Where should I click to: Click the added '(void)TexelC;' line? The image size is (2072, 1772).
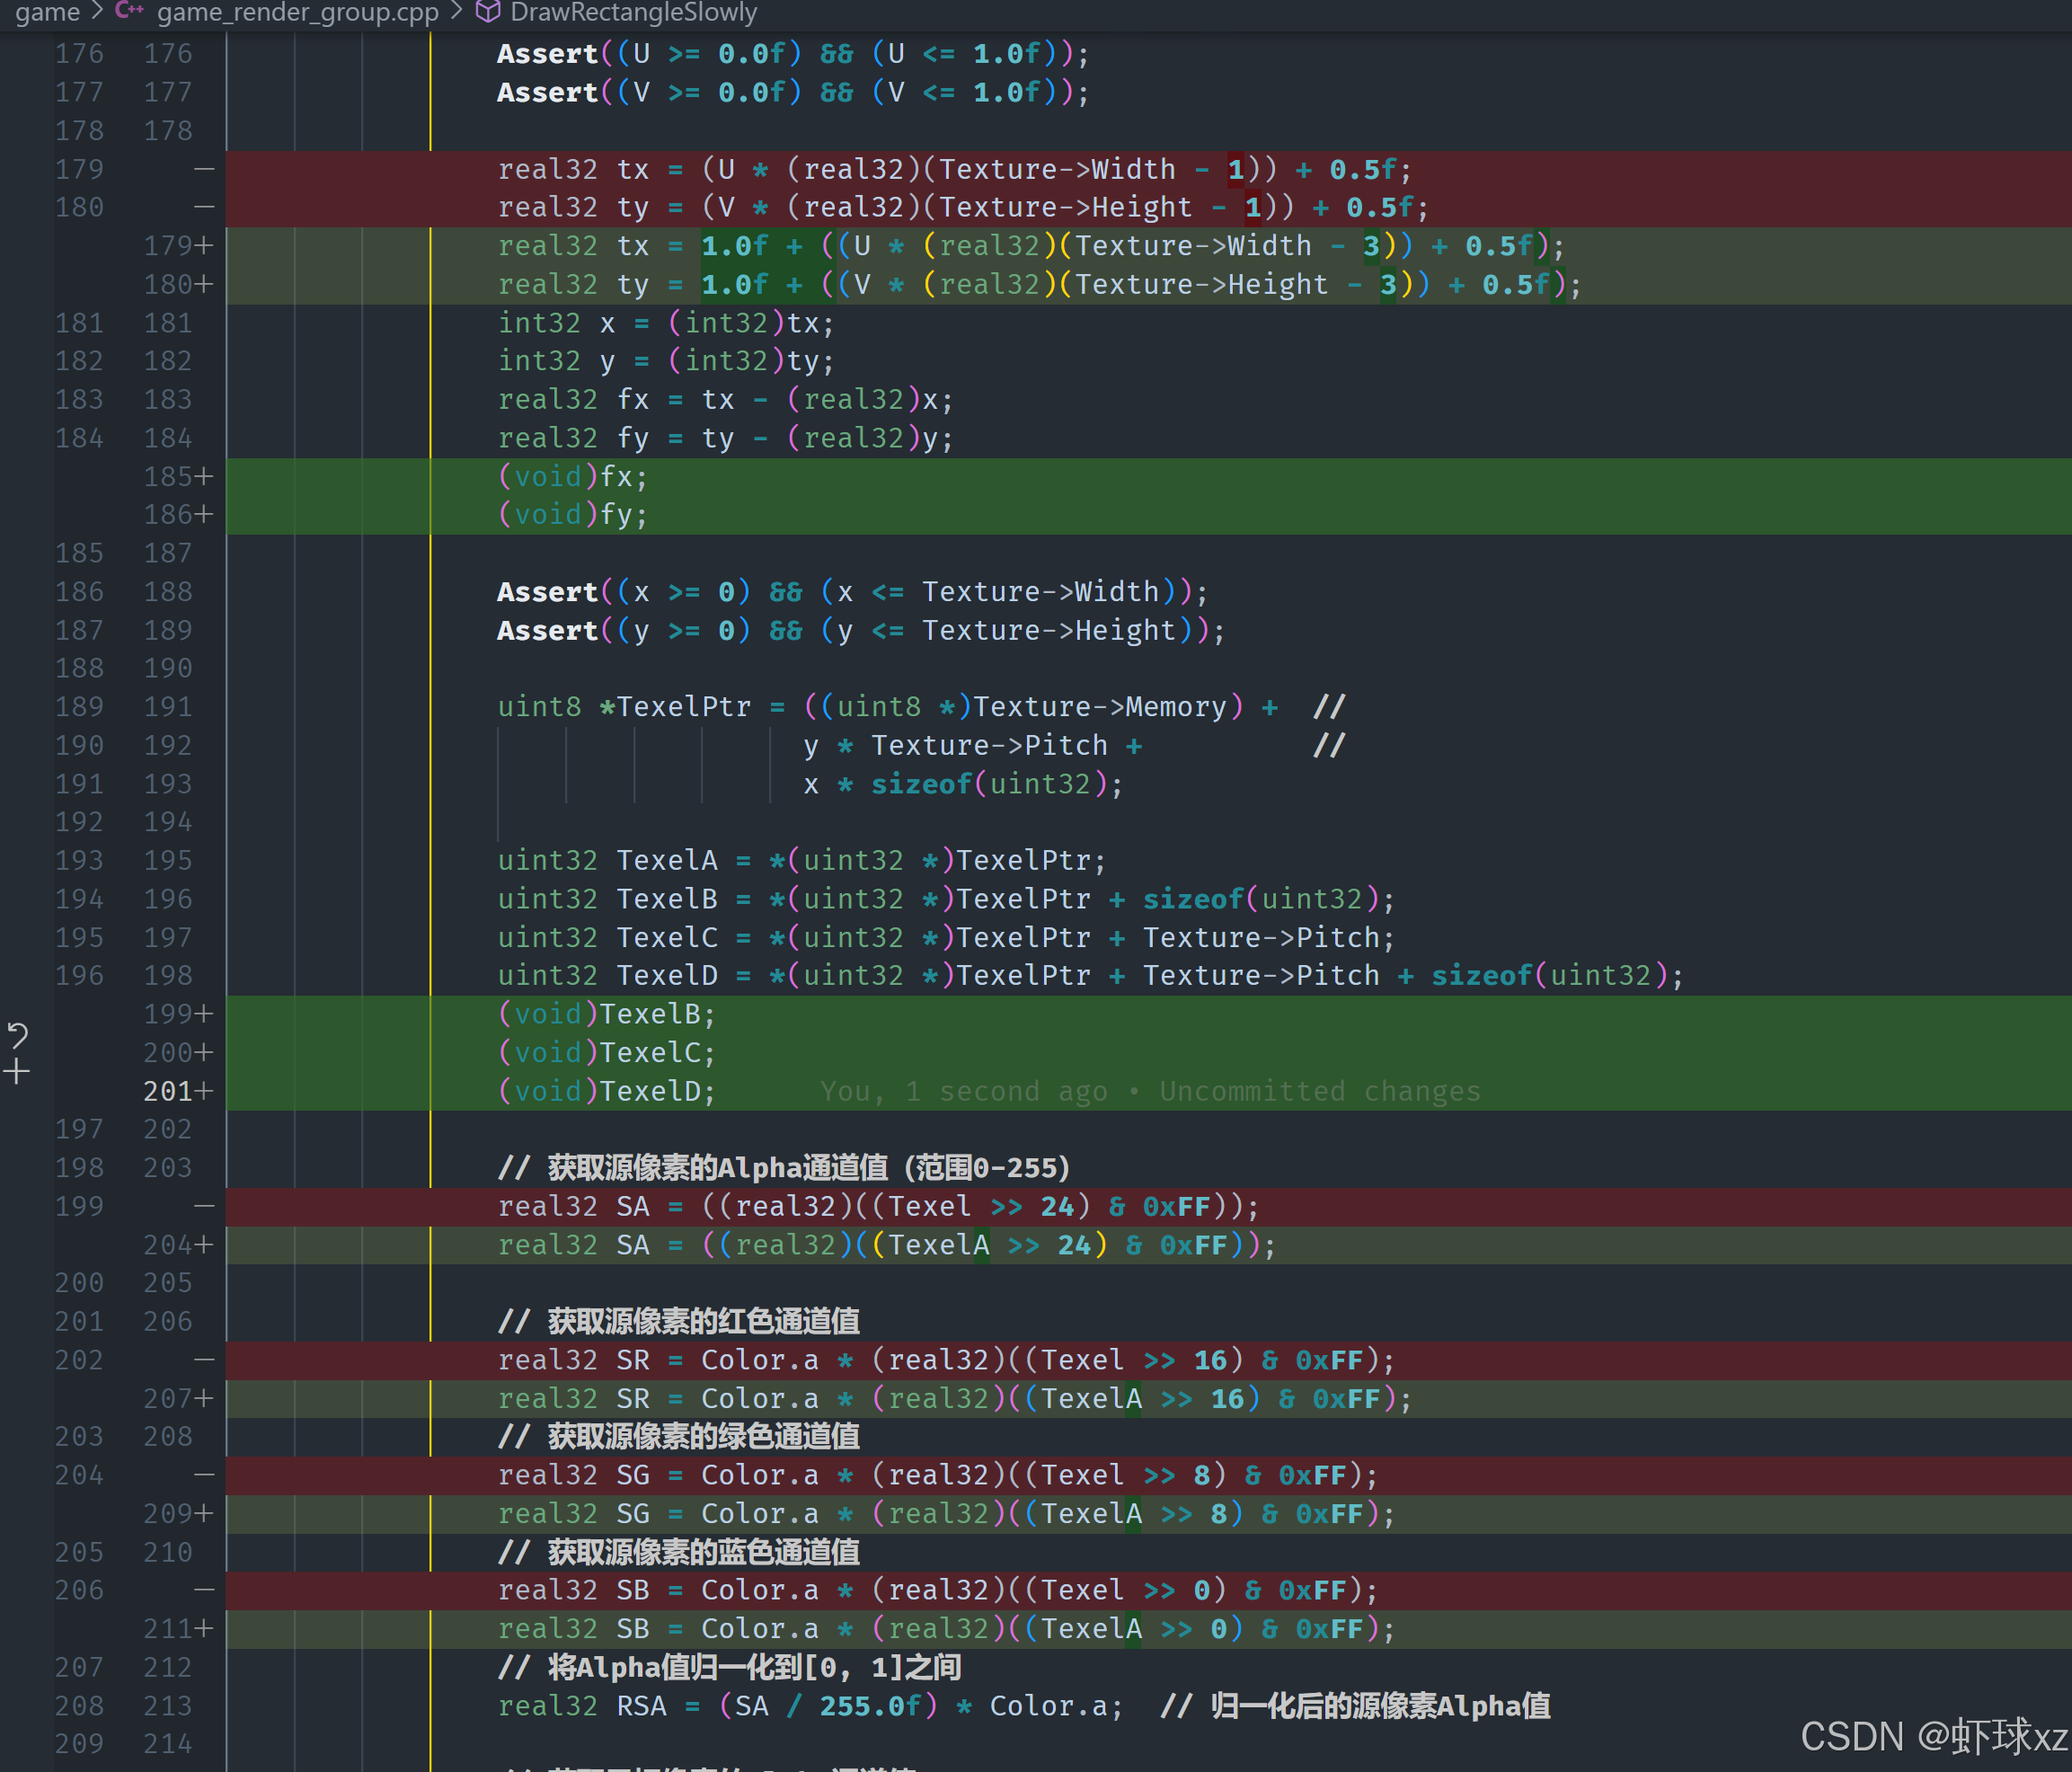(607, 1052)
